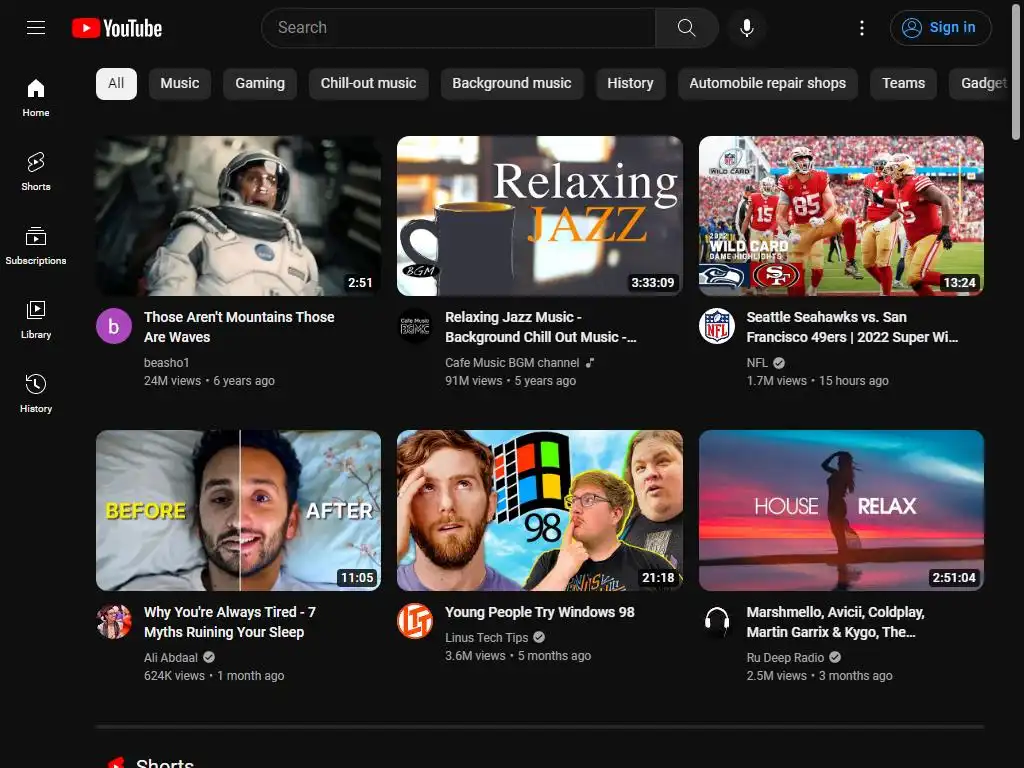Viewport: 1024px width, 768px height.
Task: Open the Ali Abdaal channel avatar
Action: (114, 621)
